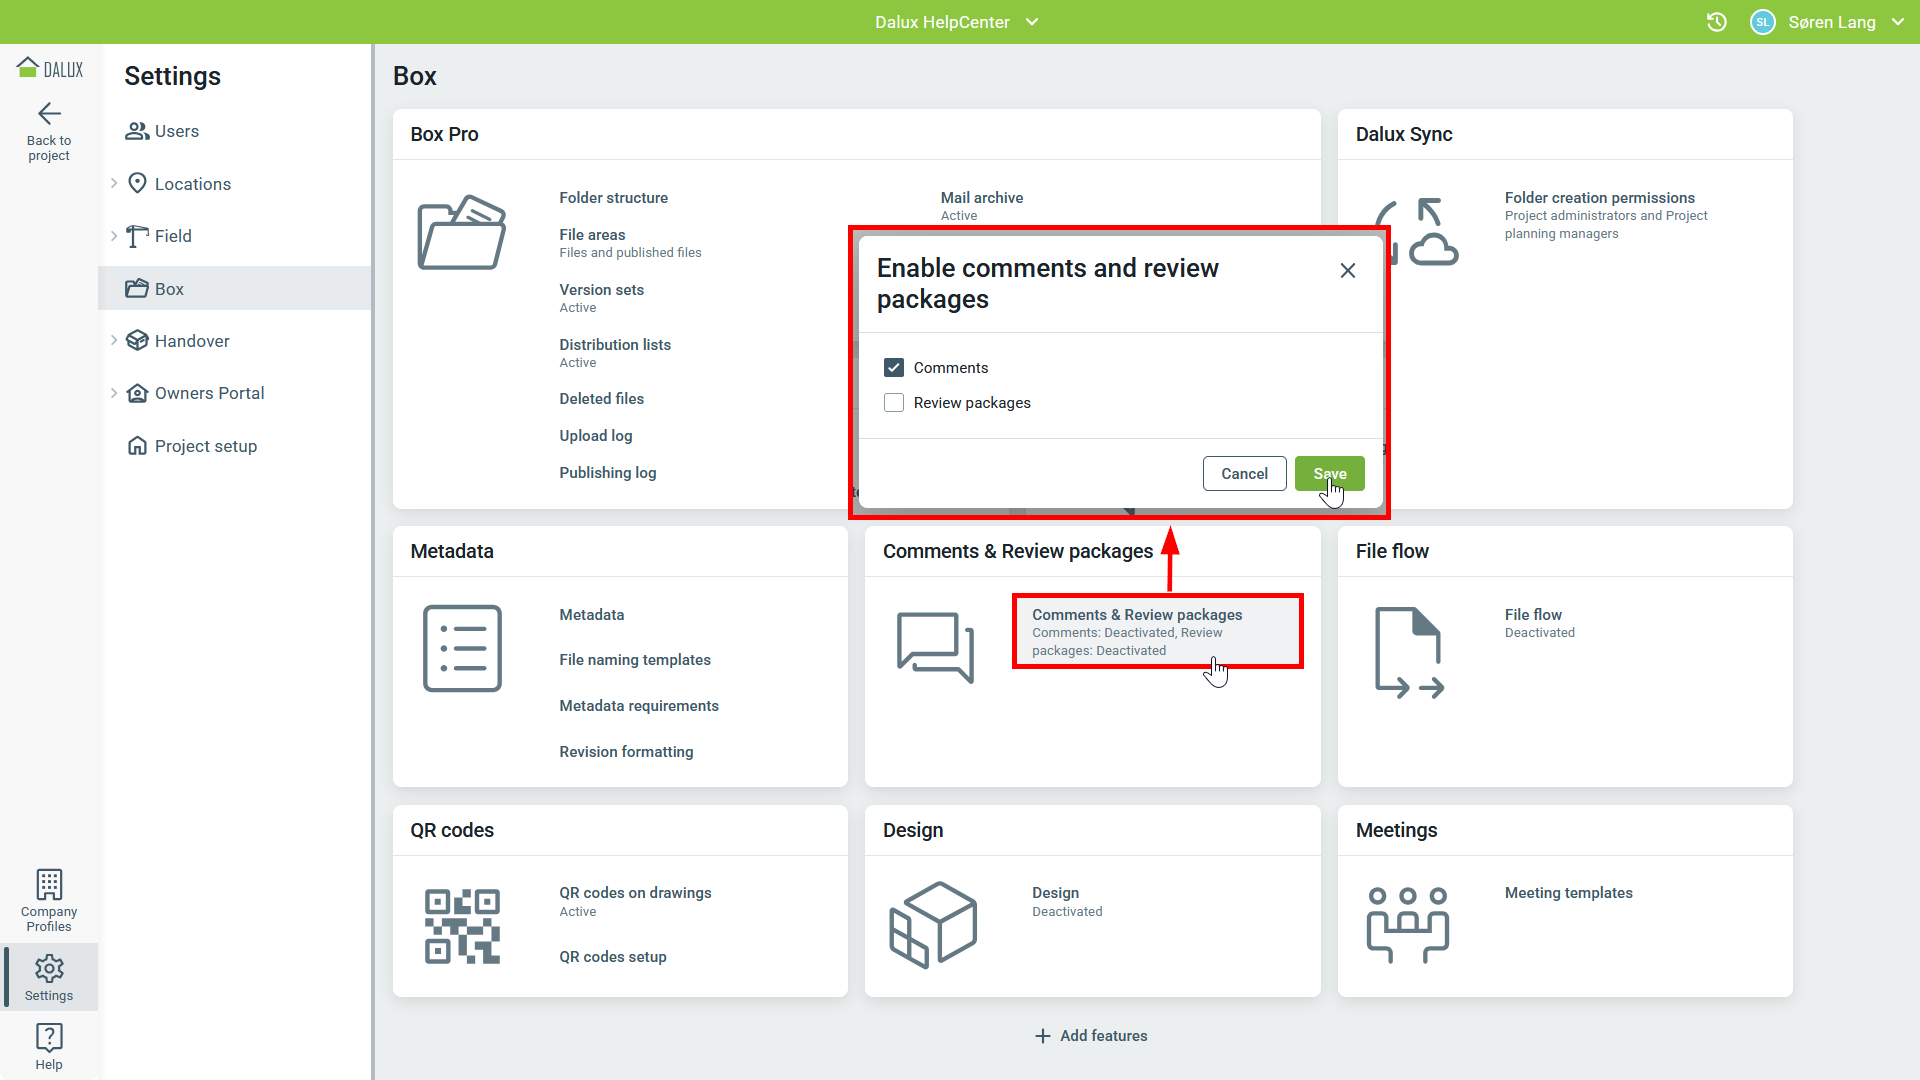Click the Design cube icon
Image resolution: width=1920 pixels, height=1080 pixels.
point(933,924)
